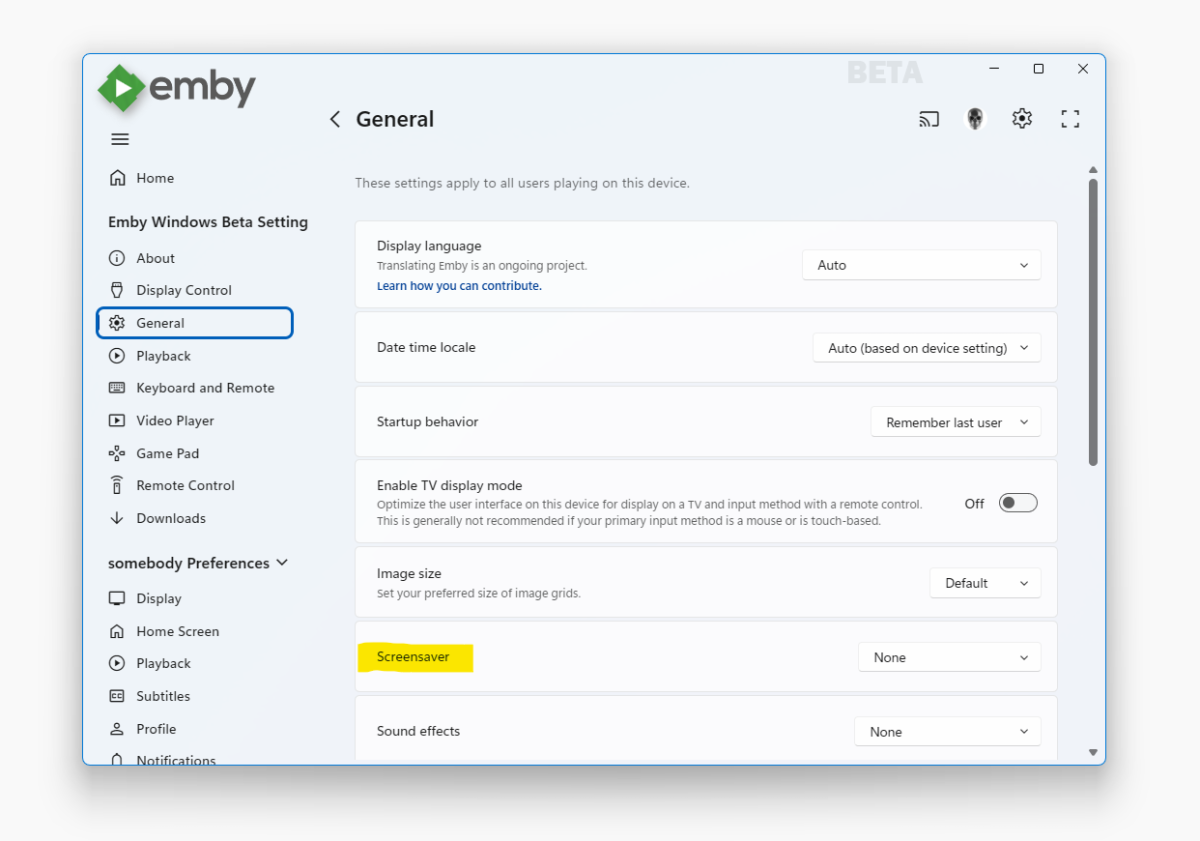This screenshot has width=1200, height=841.
Task: Collapse the somebody Preferences section chevron
Action: (282, 563)
